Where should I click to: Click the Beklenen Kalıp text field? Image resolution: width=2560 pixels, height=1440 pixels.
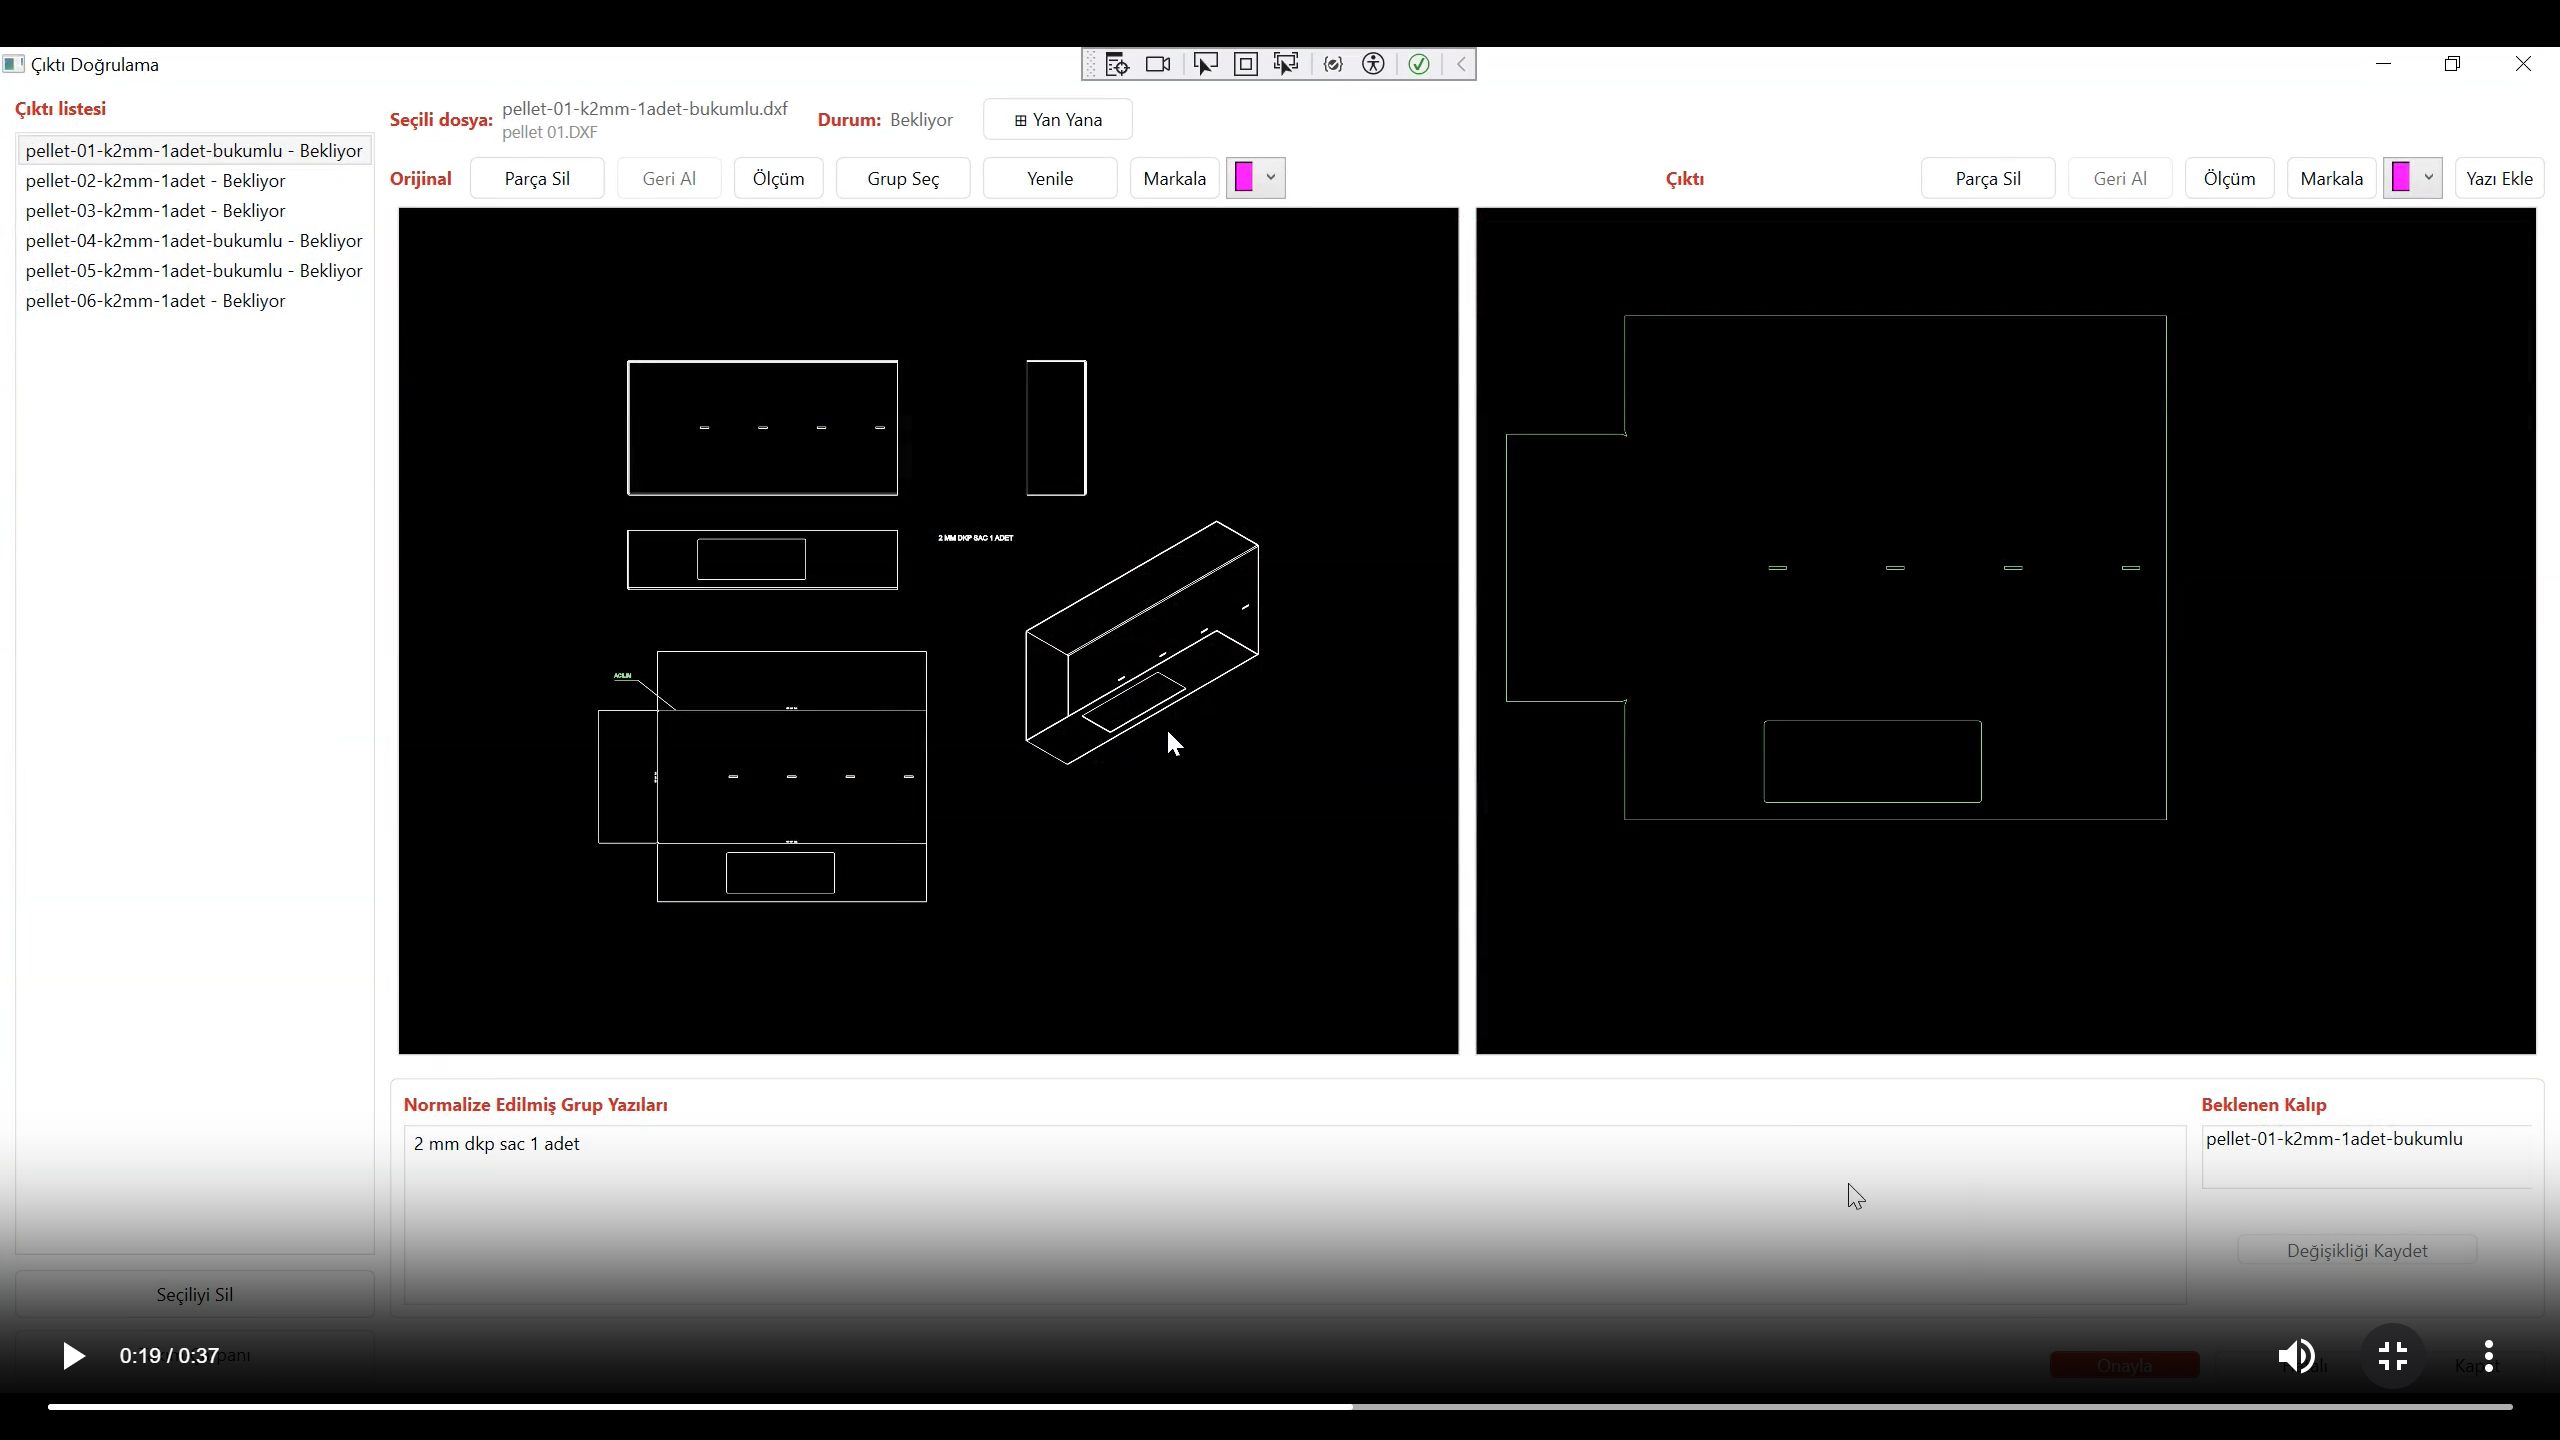point(2365,1156)
